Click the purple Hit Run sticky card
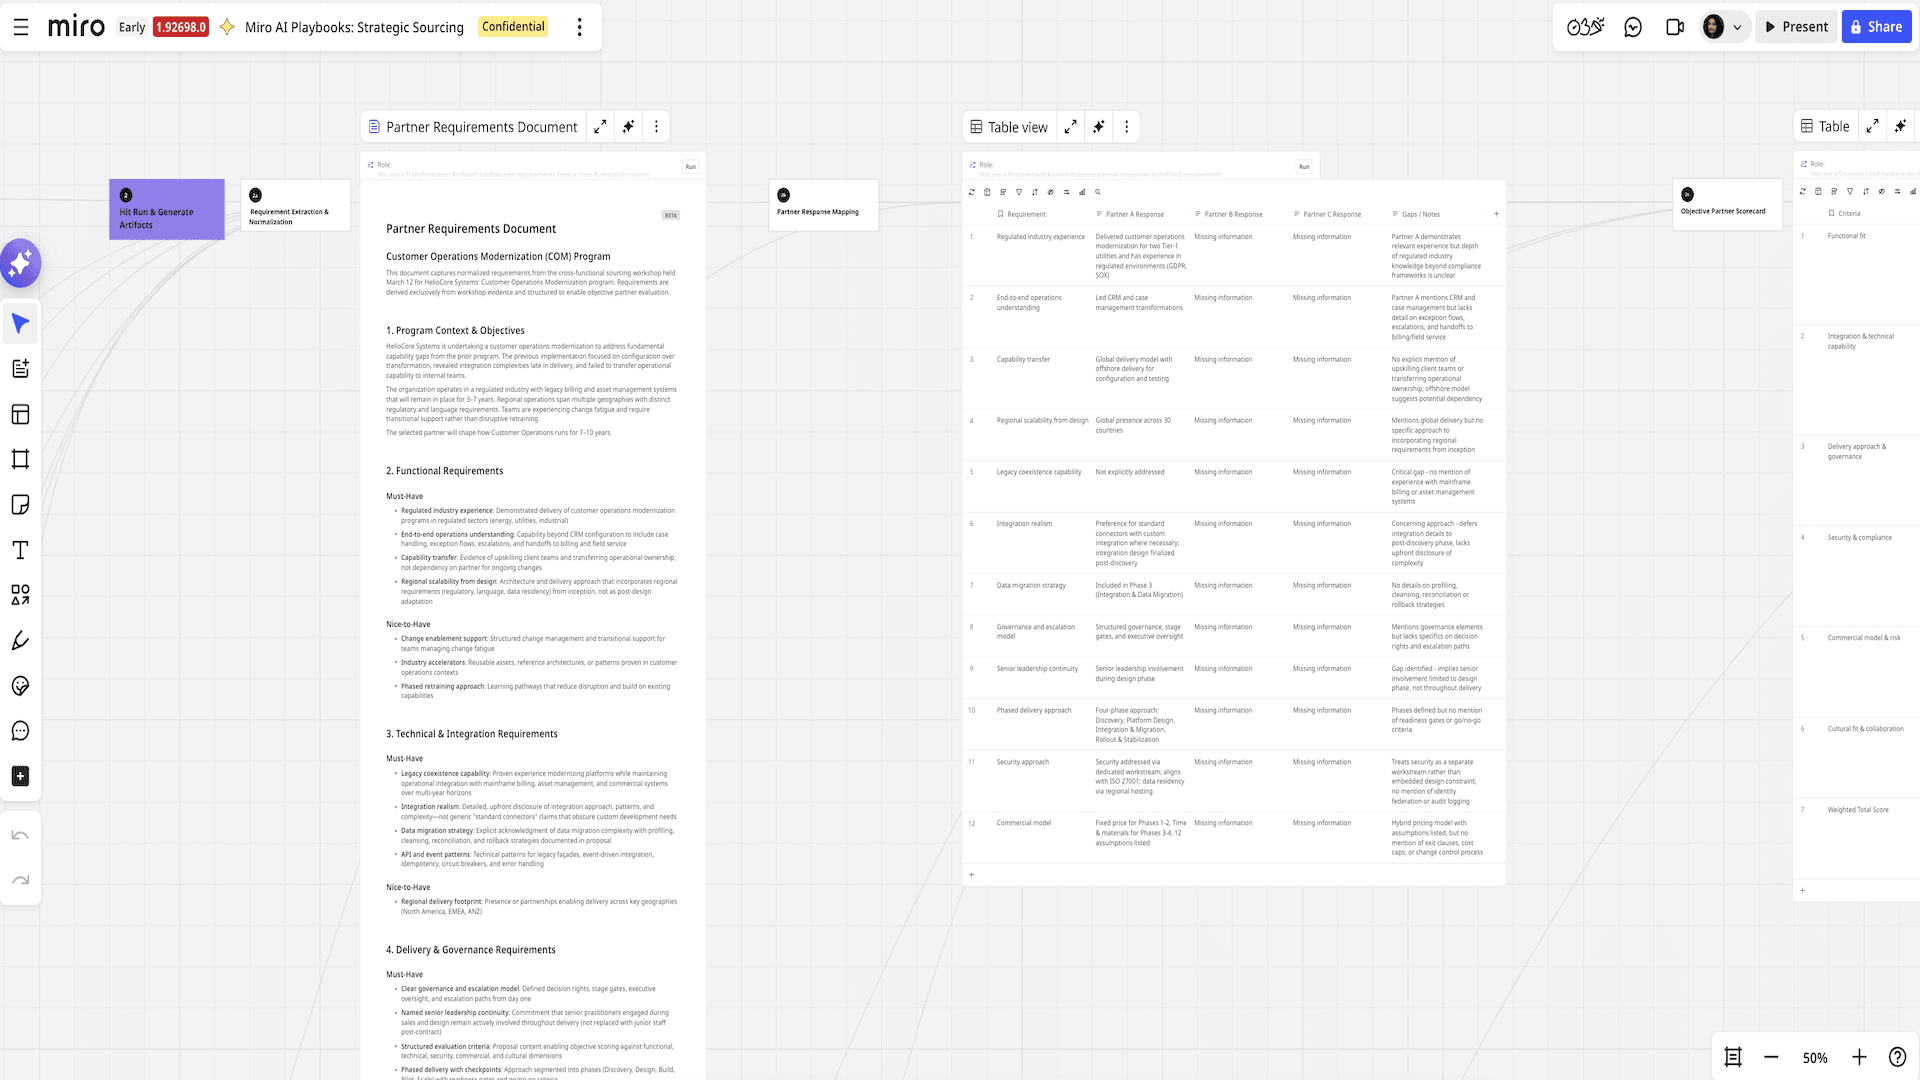 point(167,209)
